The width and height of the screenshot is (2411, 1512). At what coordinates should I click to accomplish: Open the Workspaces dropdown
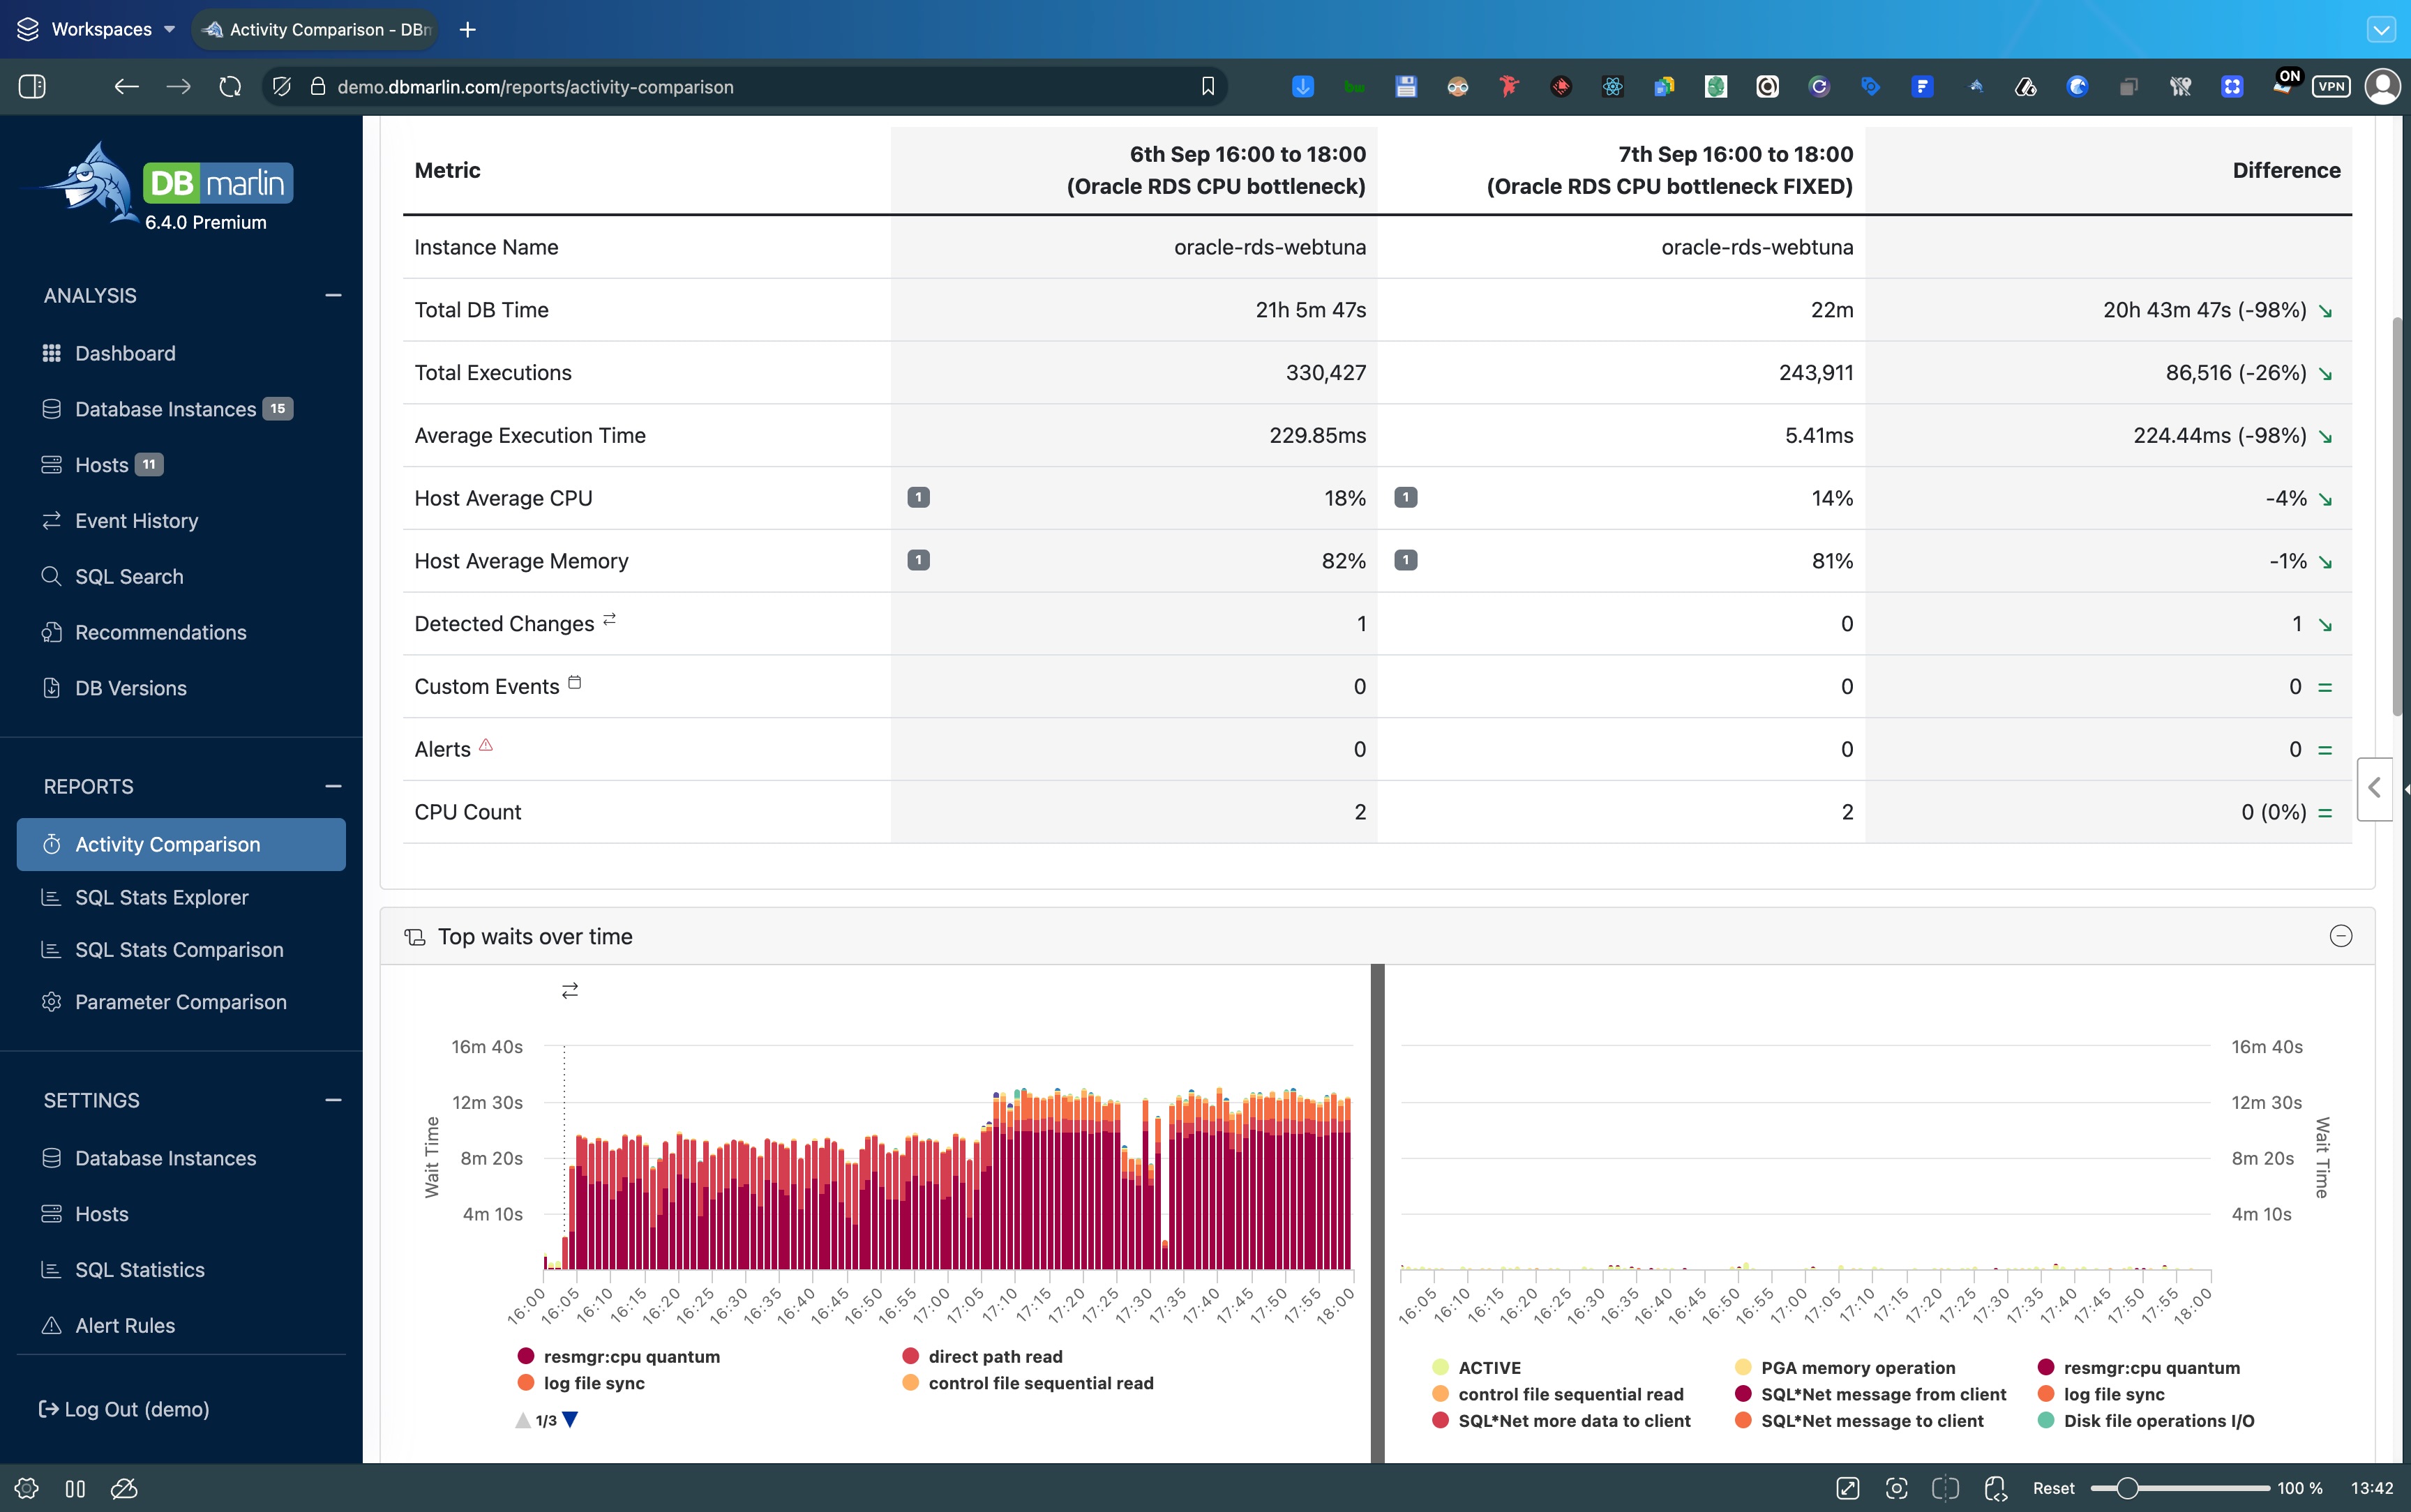point(97,29)
